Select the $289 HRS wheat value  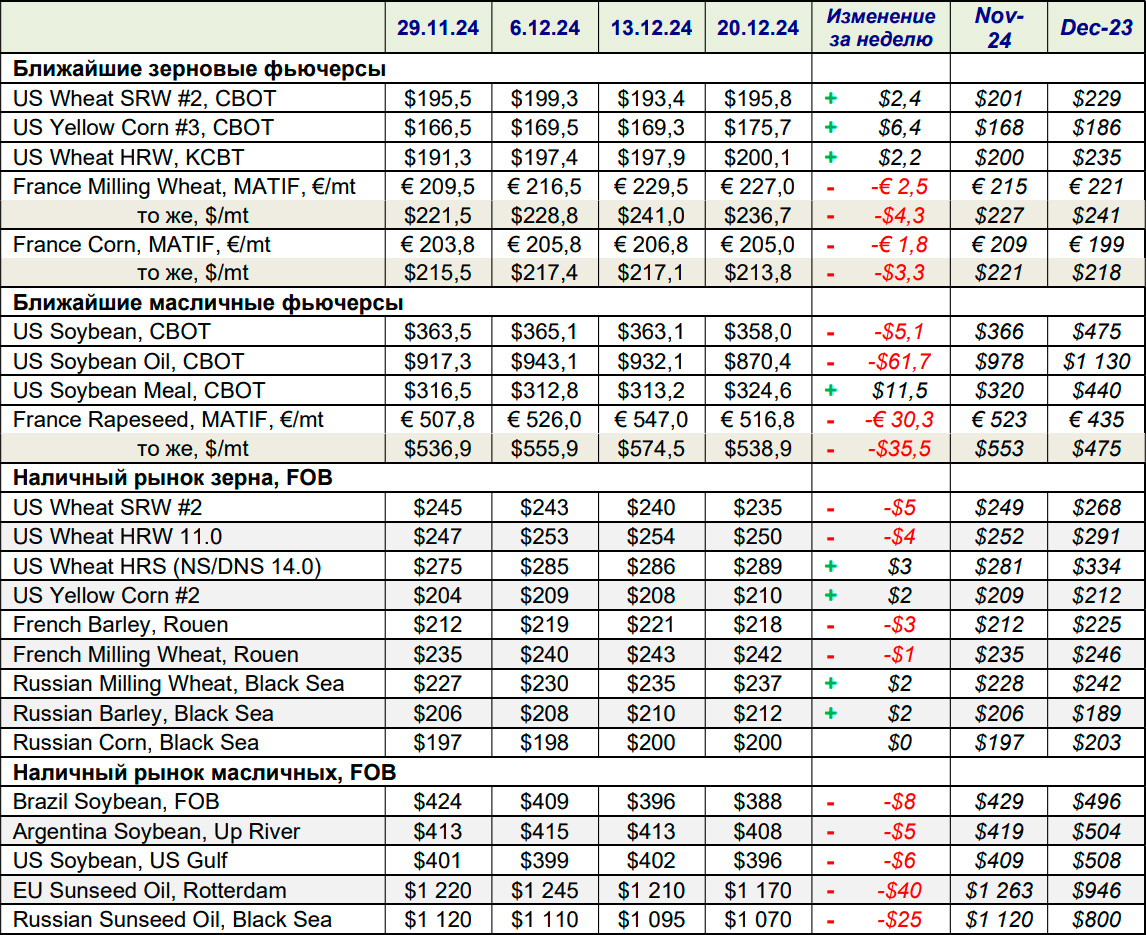(758, 567)
